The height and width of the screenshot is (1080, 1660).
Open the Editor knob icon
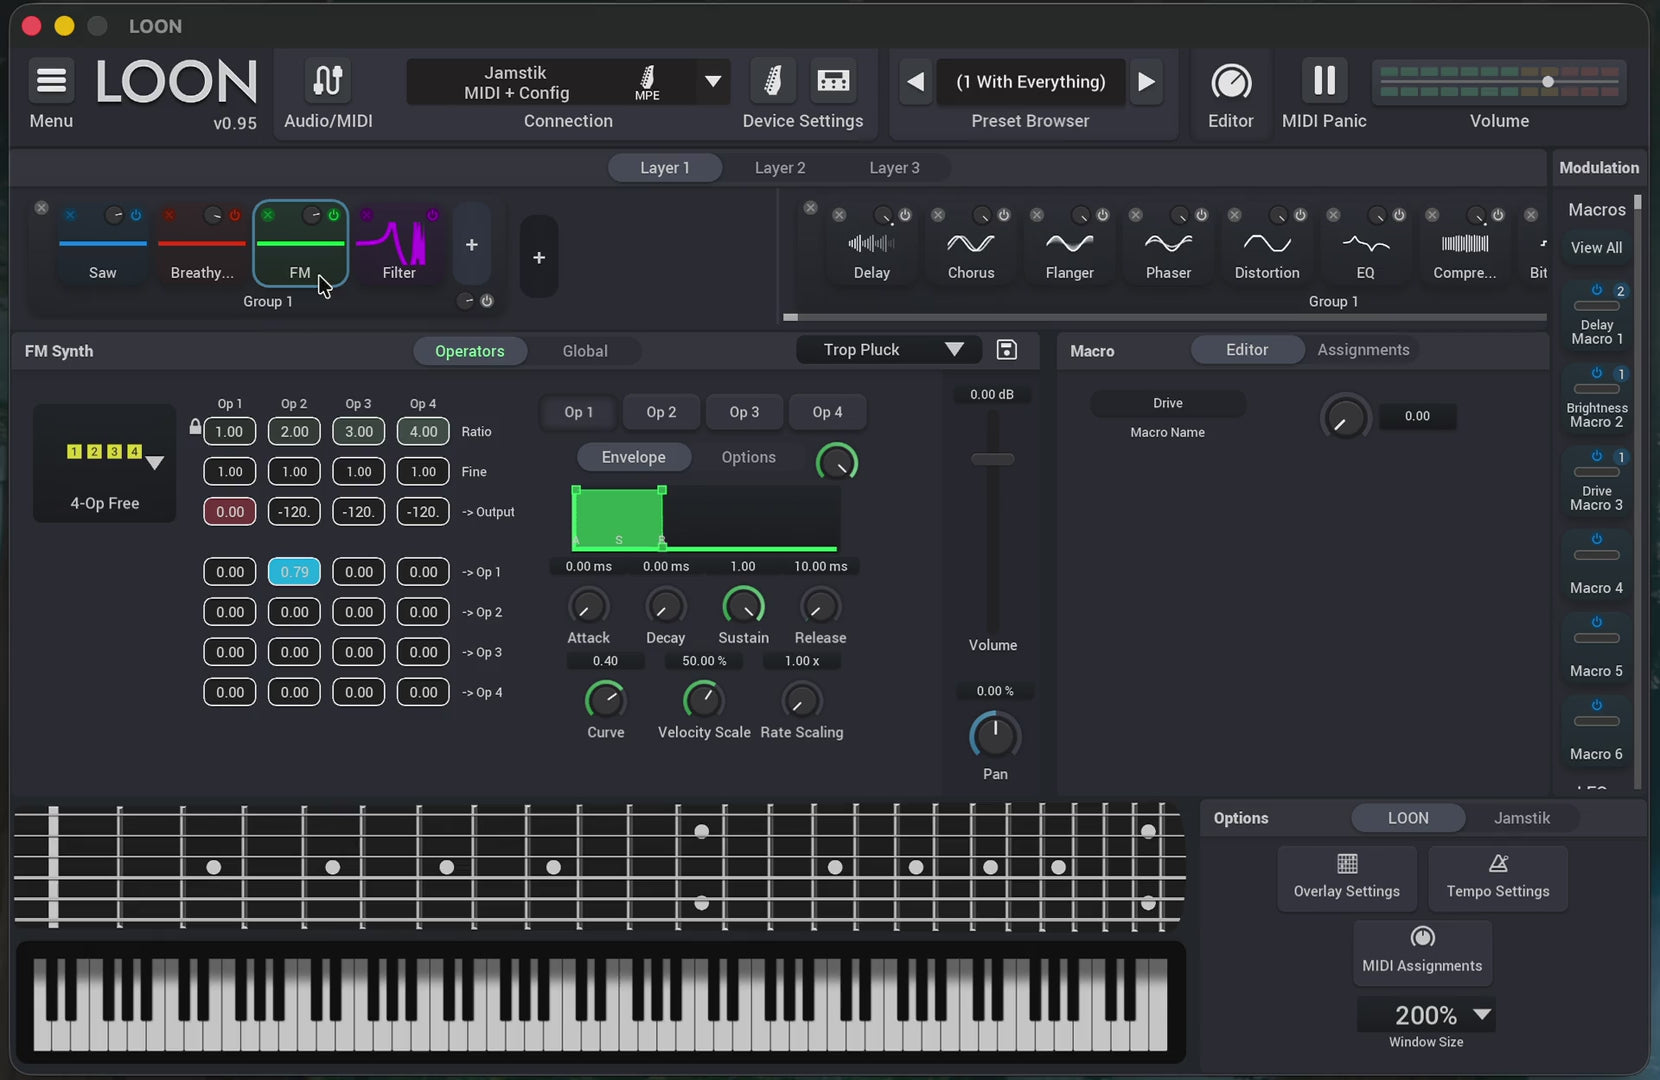click(1231, 81)
